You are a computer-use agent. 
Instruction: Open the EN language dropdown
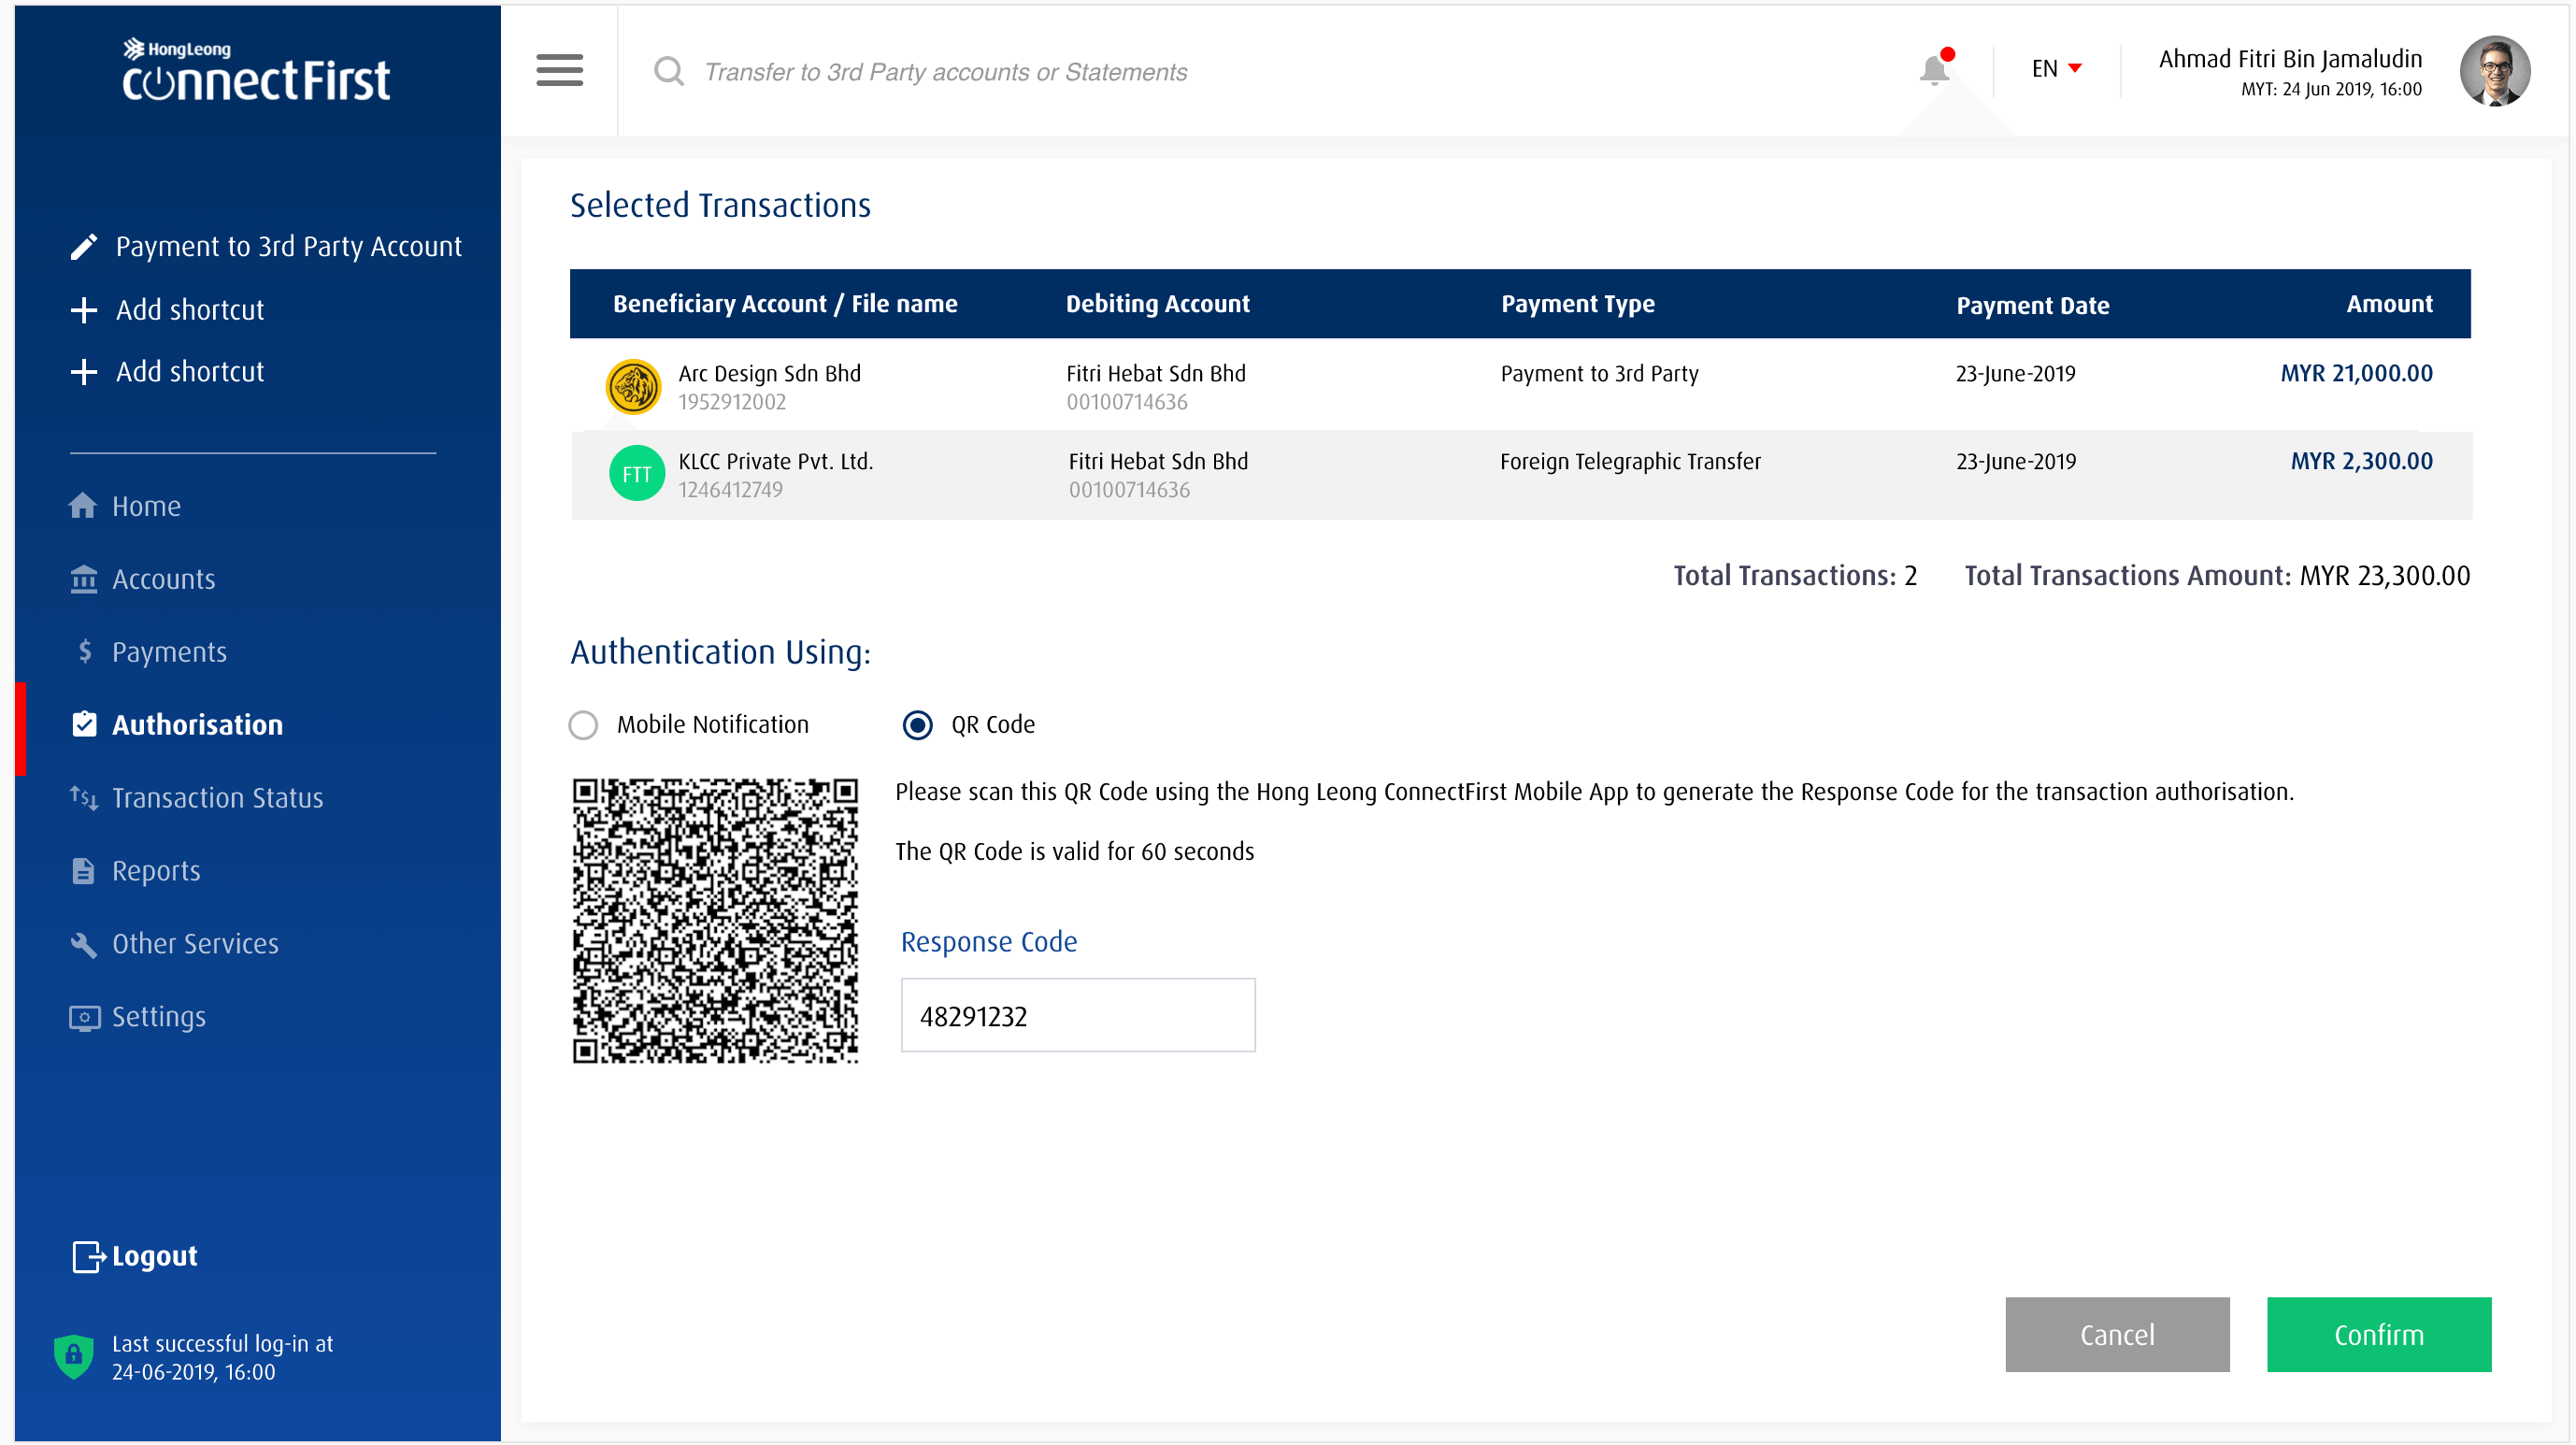2055,68
